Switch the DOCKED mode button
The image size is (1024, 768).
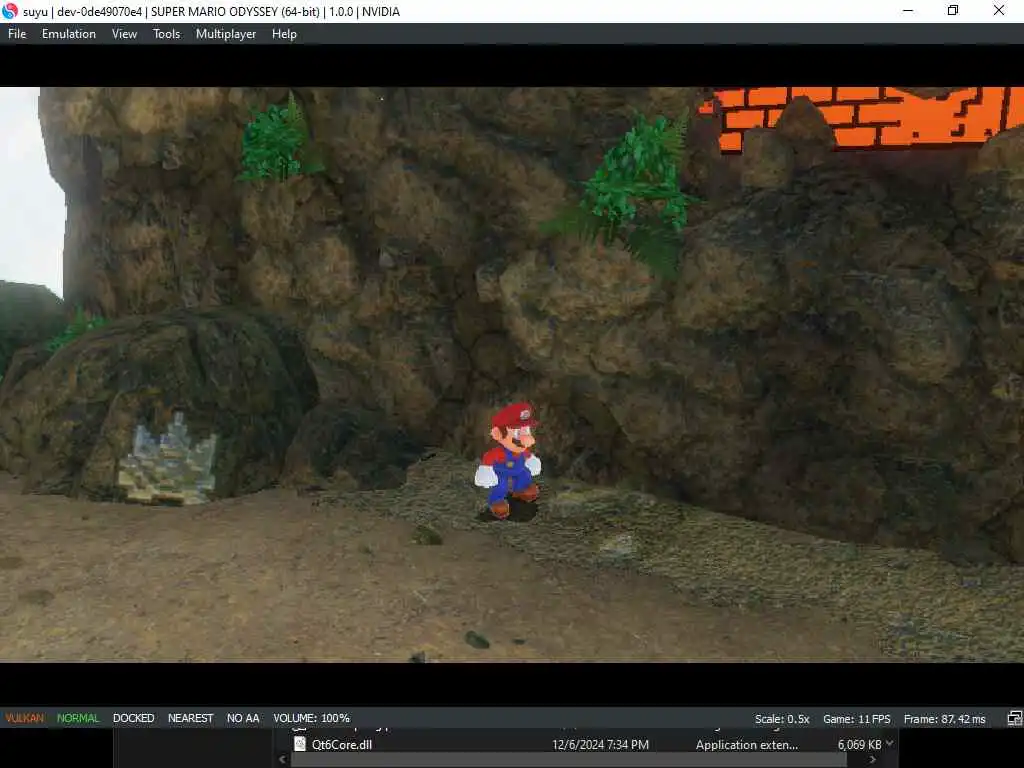pos(133,718)
